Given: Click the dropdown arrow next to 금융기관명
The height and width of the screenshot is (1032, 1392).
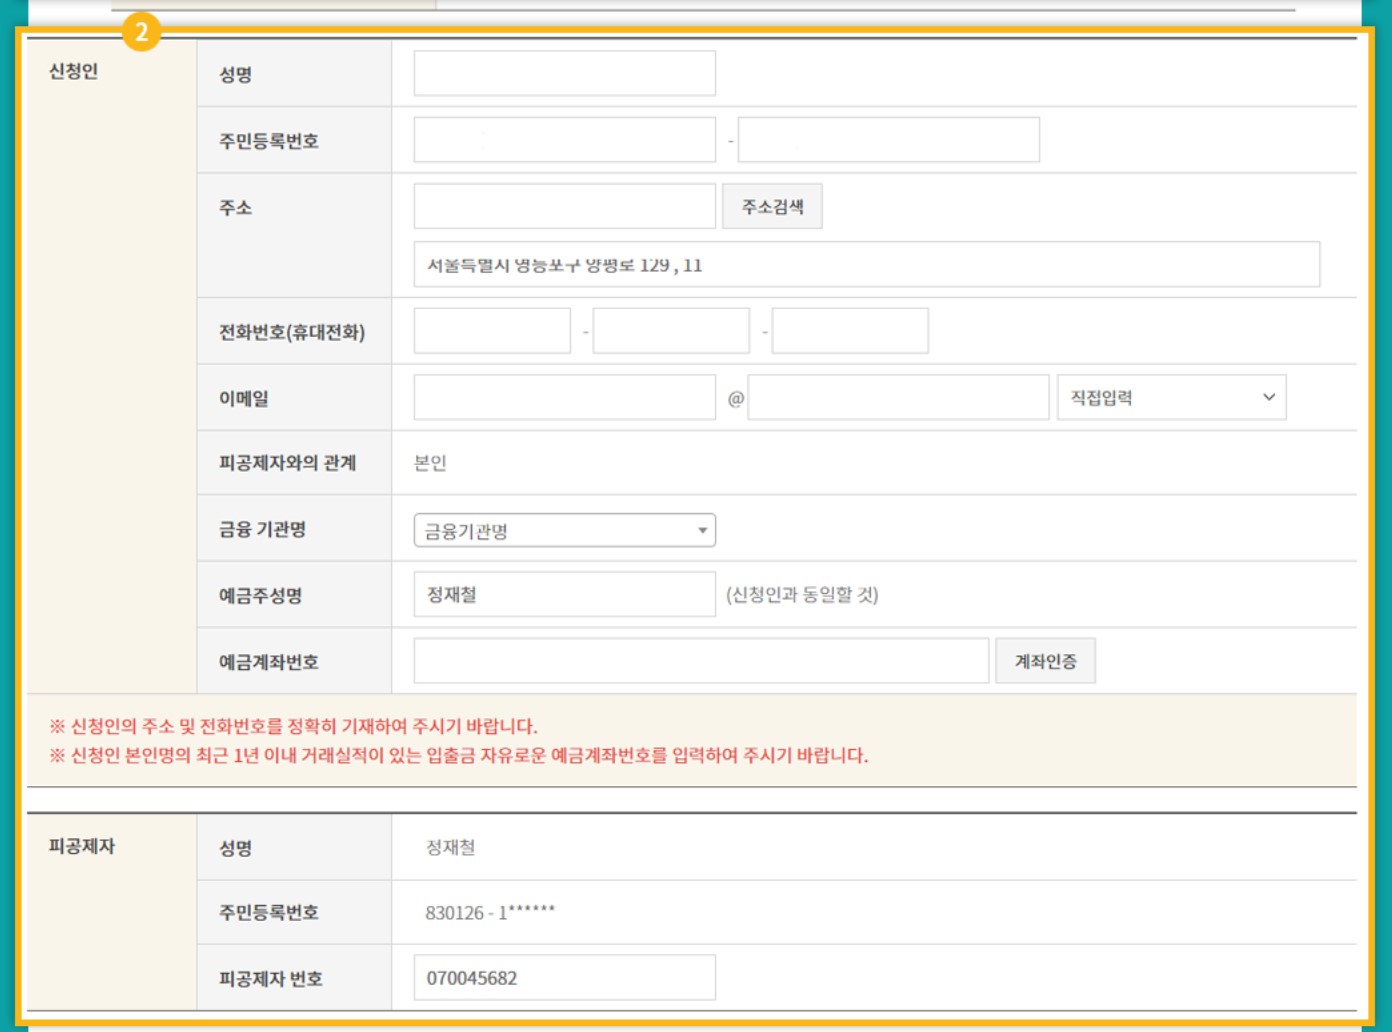Looking at the screenshot, I should pyautogui.click(x=703, y=529).
